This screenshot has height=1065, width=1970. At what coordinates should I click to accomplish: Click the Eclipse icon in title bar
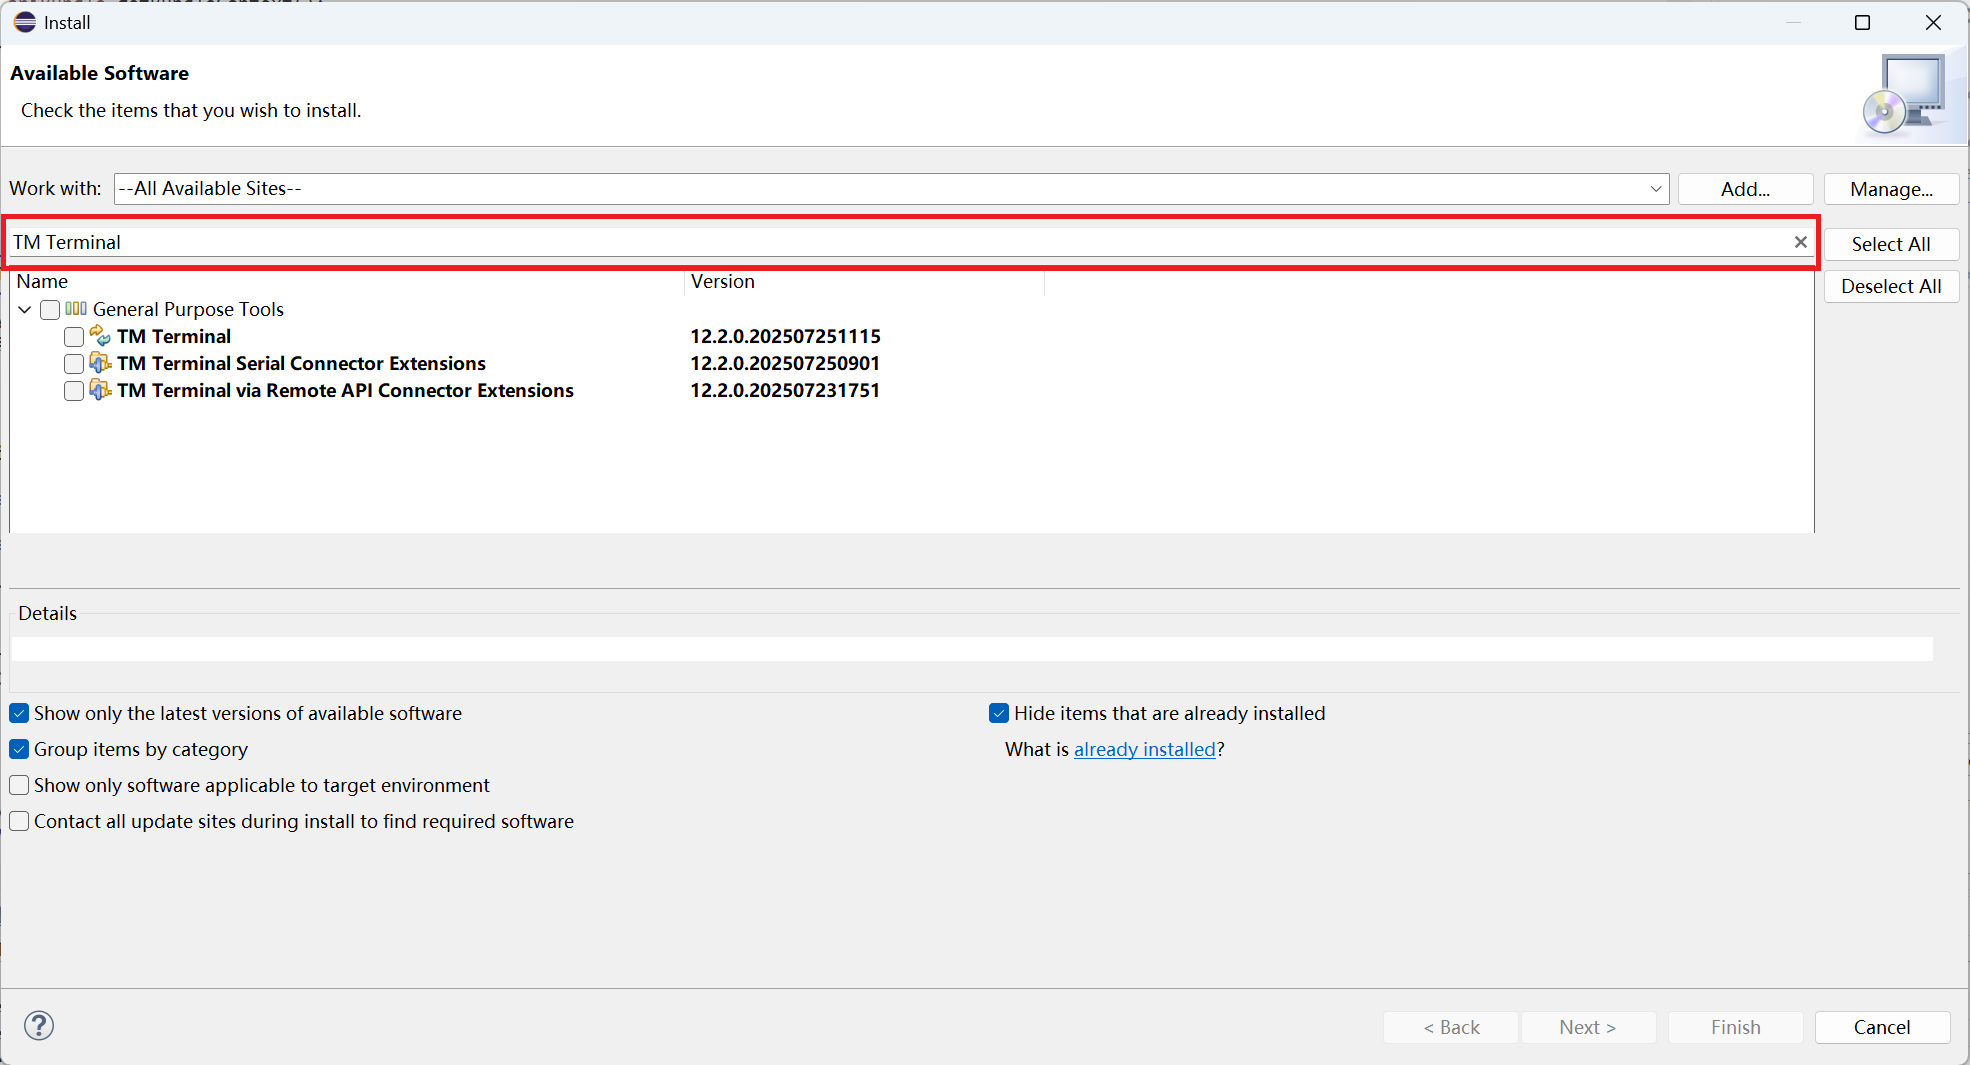pos(25,22)
